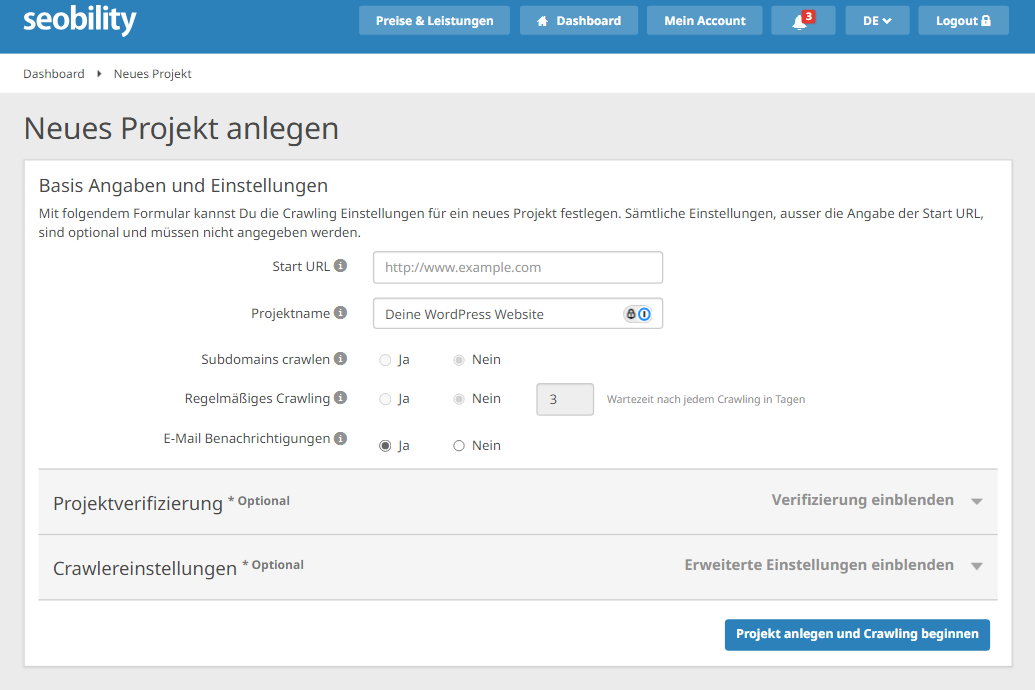Open the notifications bell icon

point(803,20)
